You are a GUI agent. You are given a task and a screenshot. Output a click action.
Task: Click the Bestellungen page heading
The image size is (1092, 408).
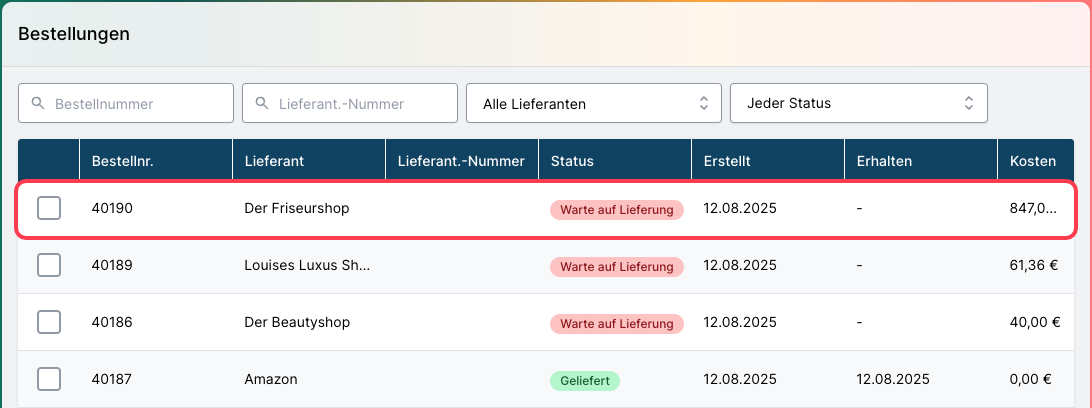[74, 33]
